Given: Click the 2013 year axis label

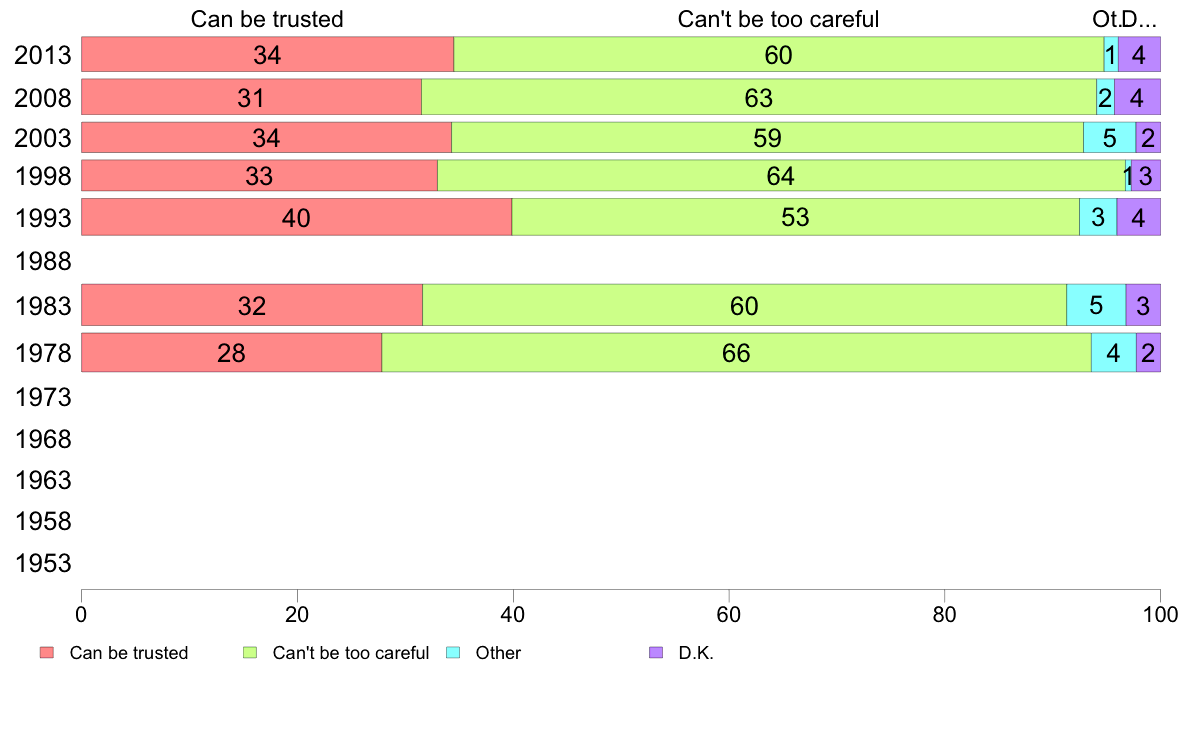Looking at the screenshot, I should [x=43, y=55].
